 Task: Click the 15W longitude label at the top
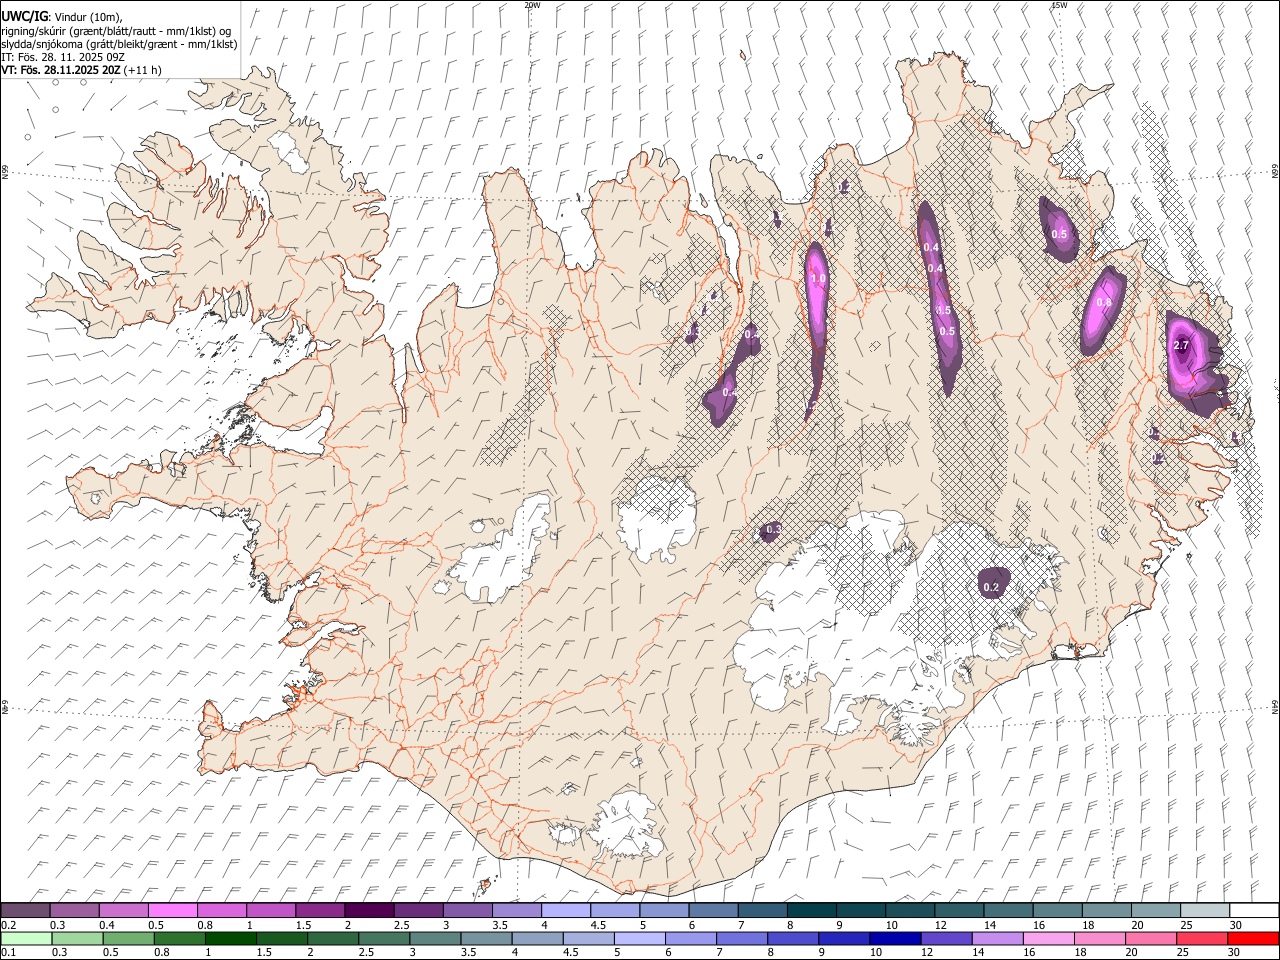click(1059, 5)
